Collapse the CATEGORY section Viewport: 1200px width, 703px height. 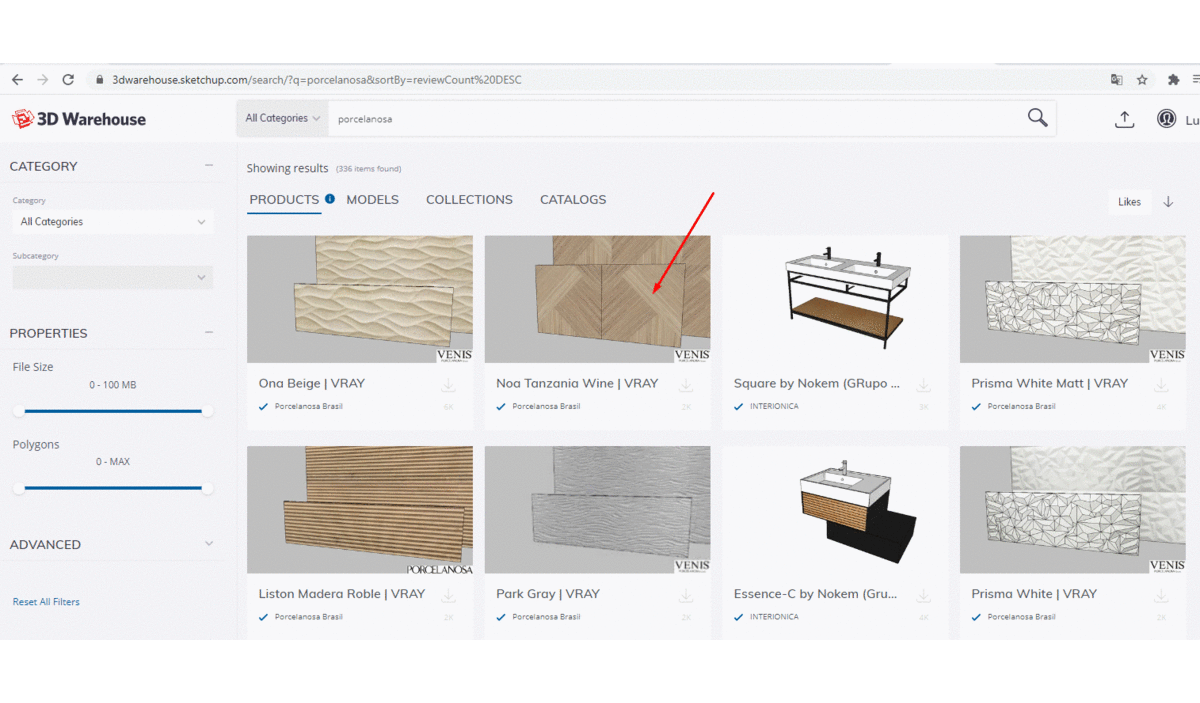pyautogui.click(x=209, y=166)
